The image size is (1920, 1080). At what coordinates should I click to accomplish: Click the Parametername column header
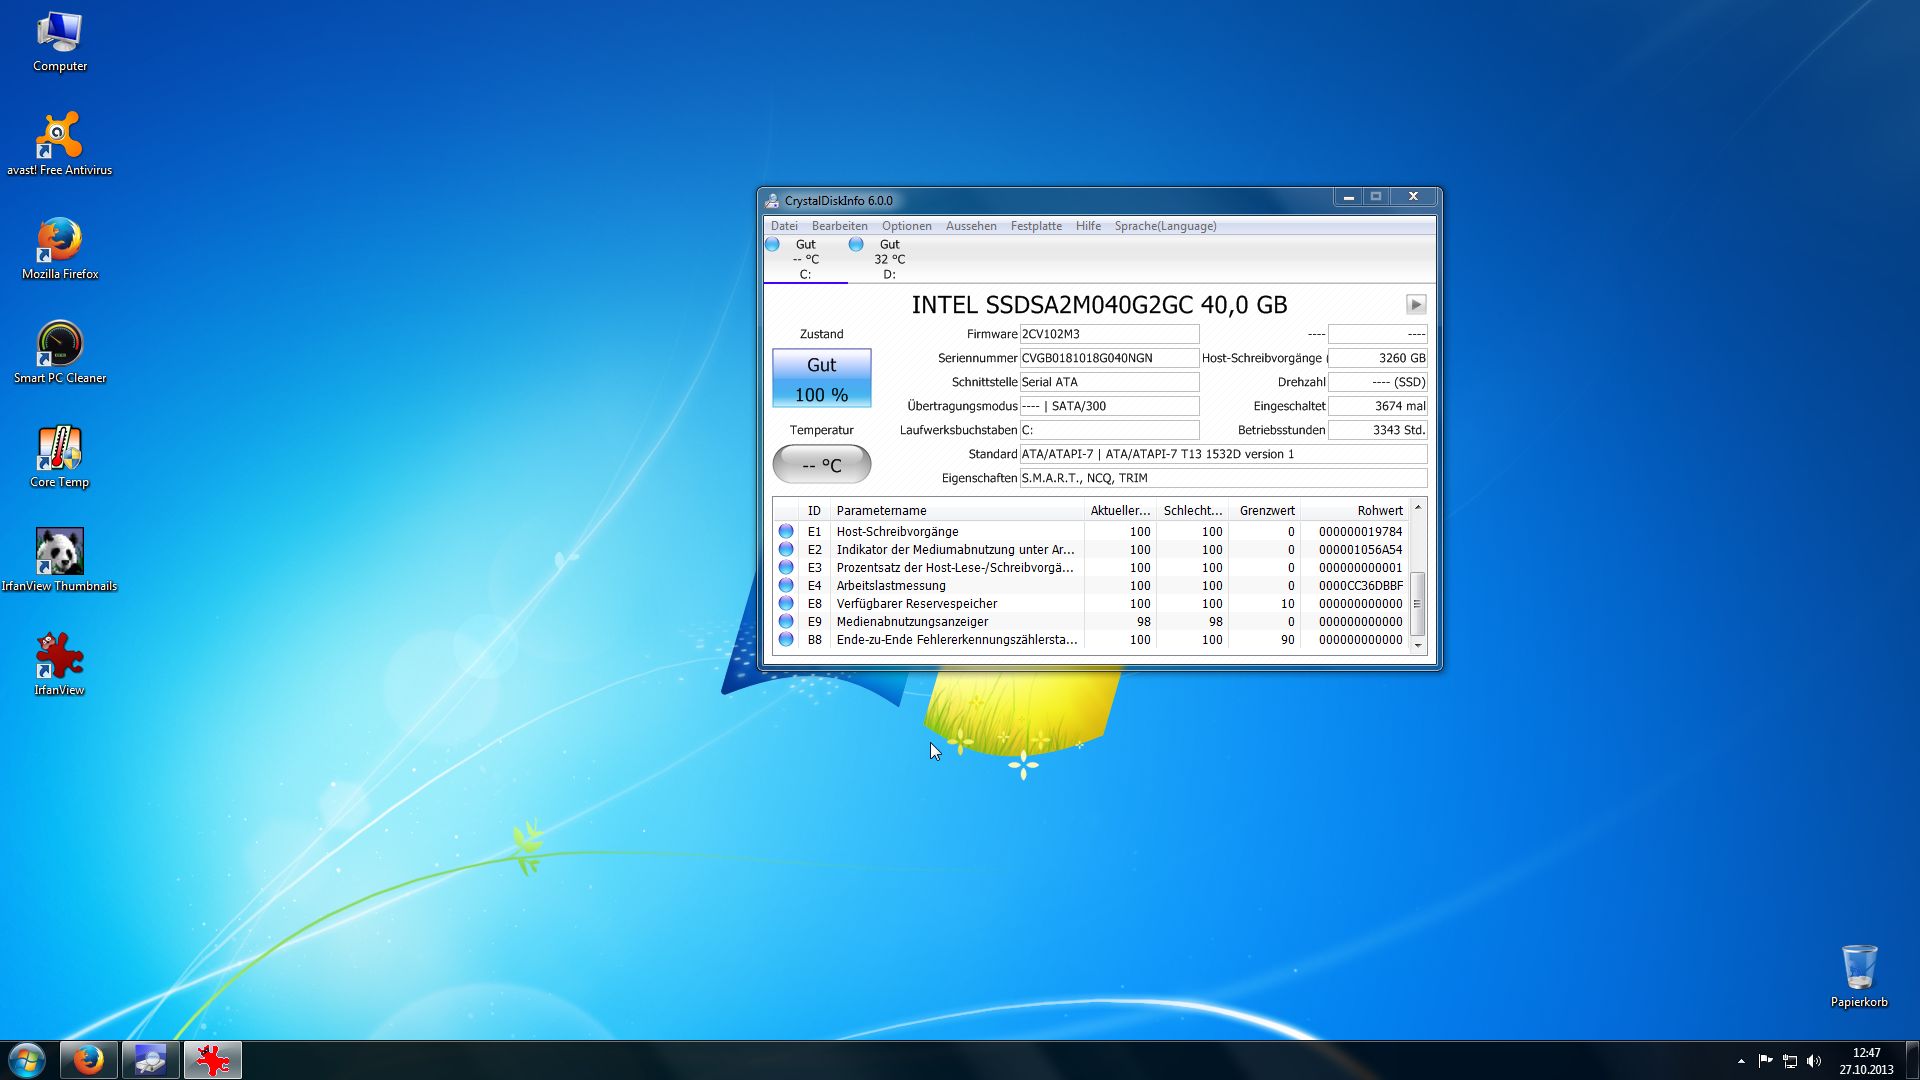(x=957, y=511)
